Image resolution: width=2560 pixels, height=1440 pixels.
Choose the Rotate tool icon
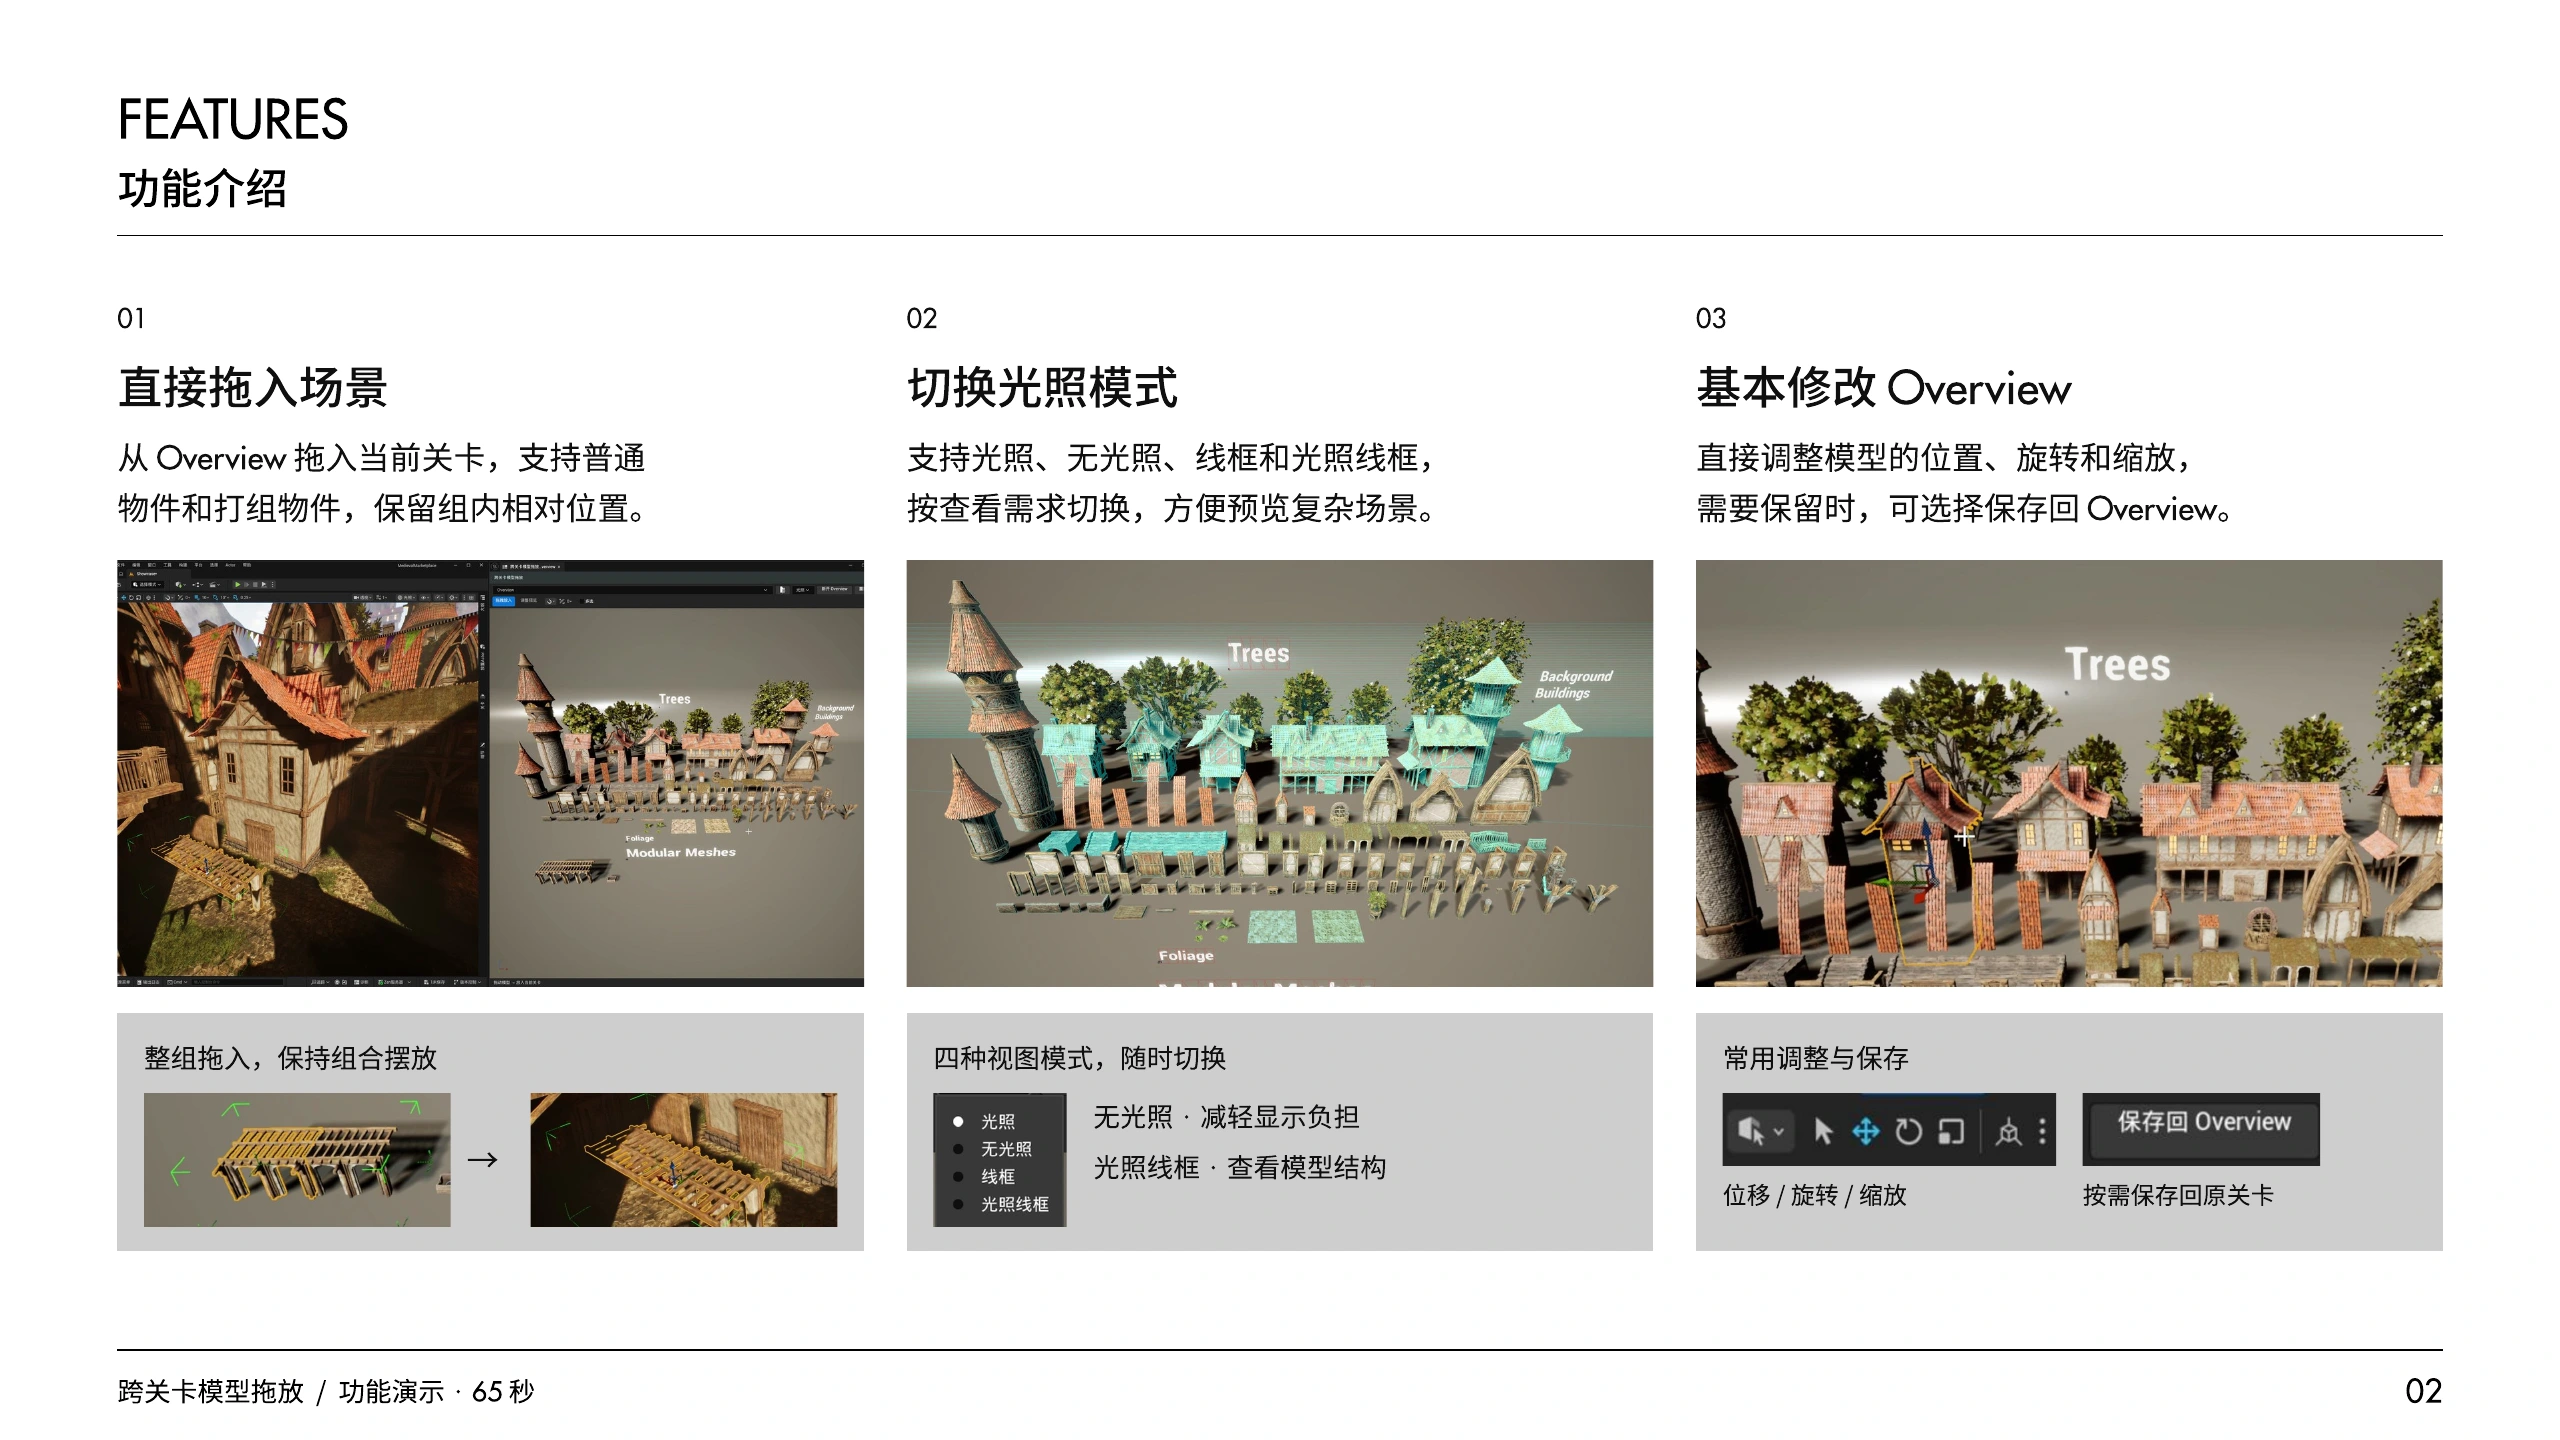[1908, 1131]
